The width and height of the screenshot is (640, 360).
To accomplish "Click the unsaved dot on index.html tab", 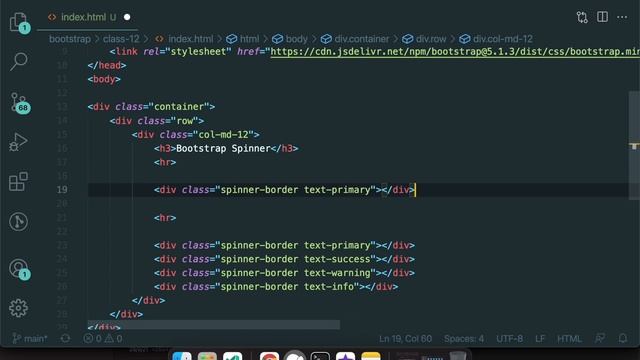I will [x=127, y=17].
